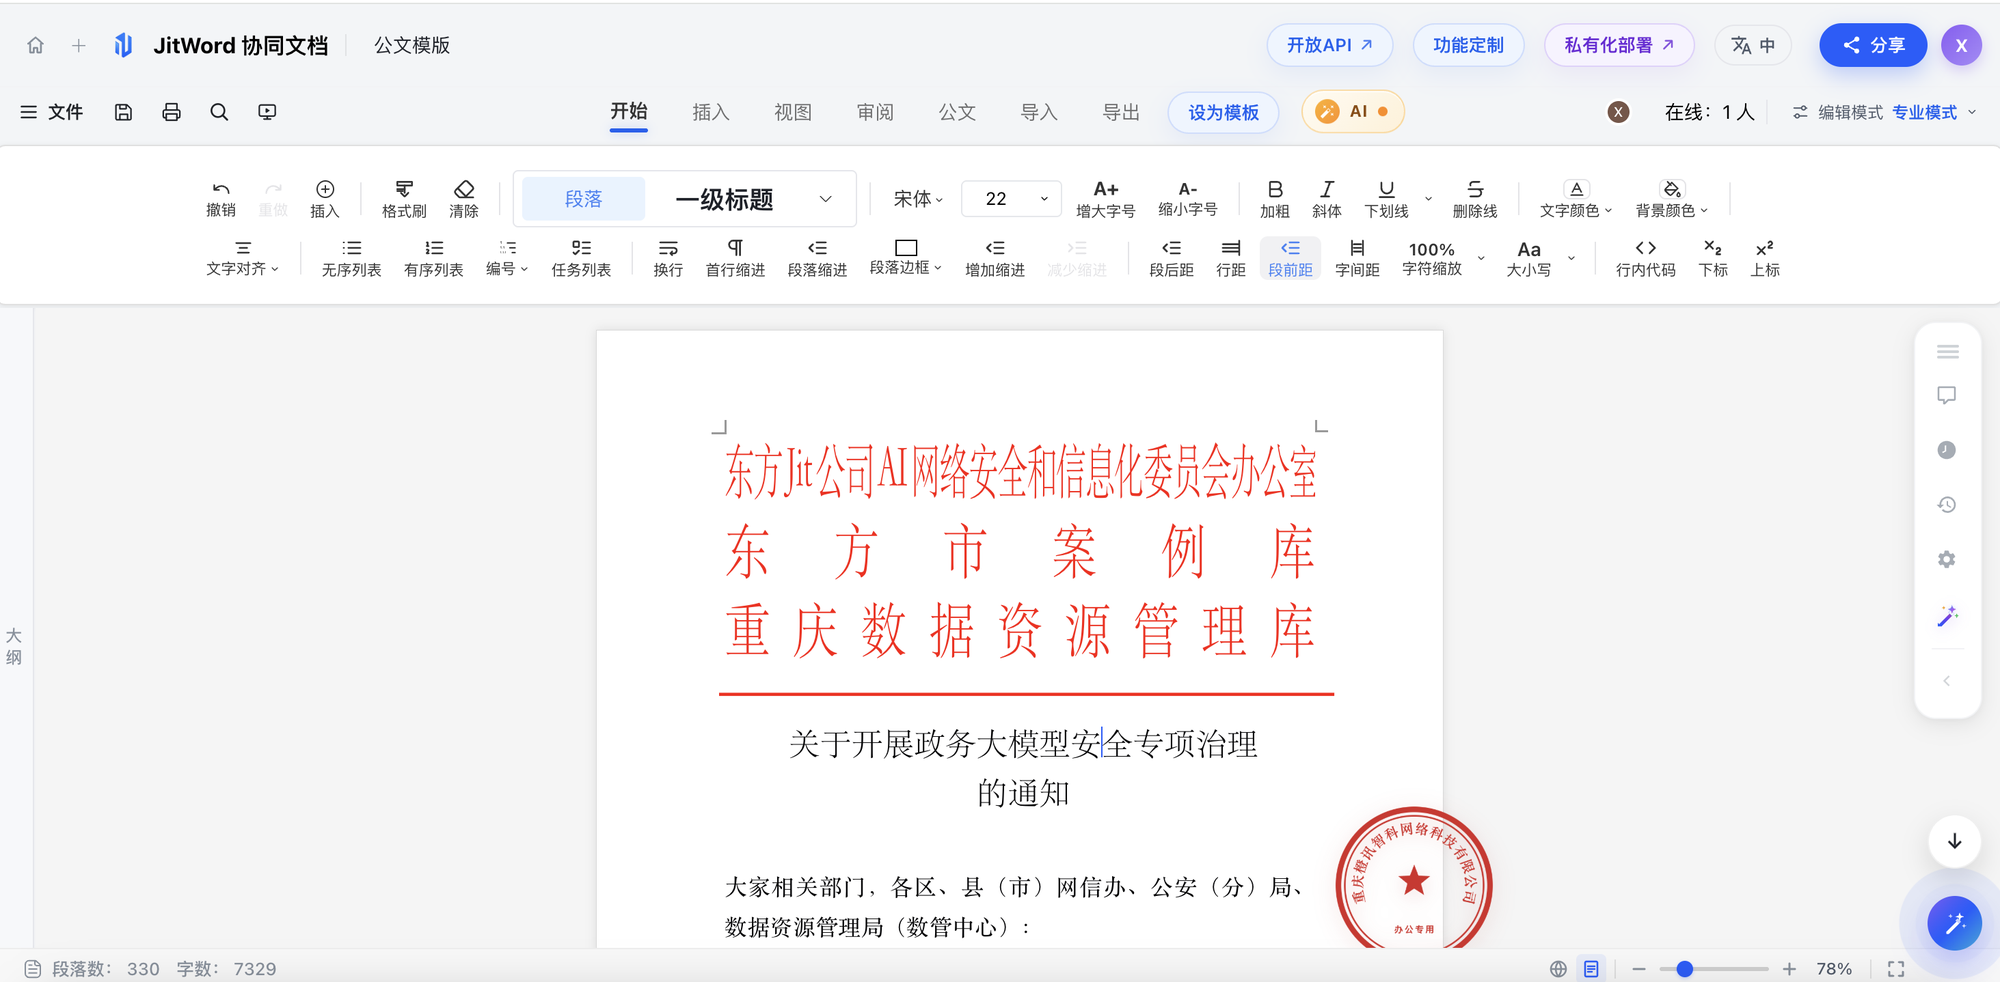Toggle bold formatting (加粗)
This screenshot has height=982, width=2000.
coord(1275,199)
